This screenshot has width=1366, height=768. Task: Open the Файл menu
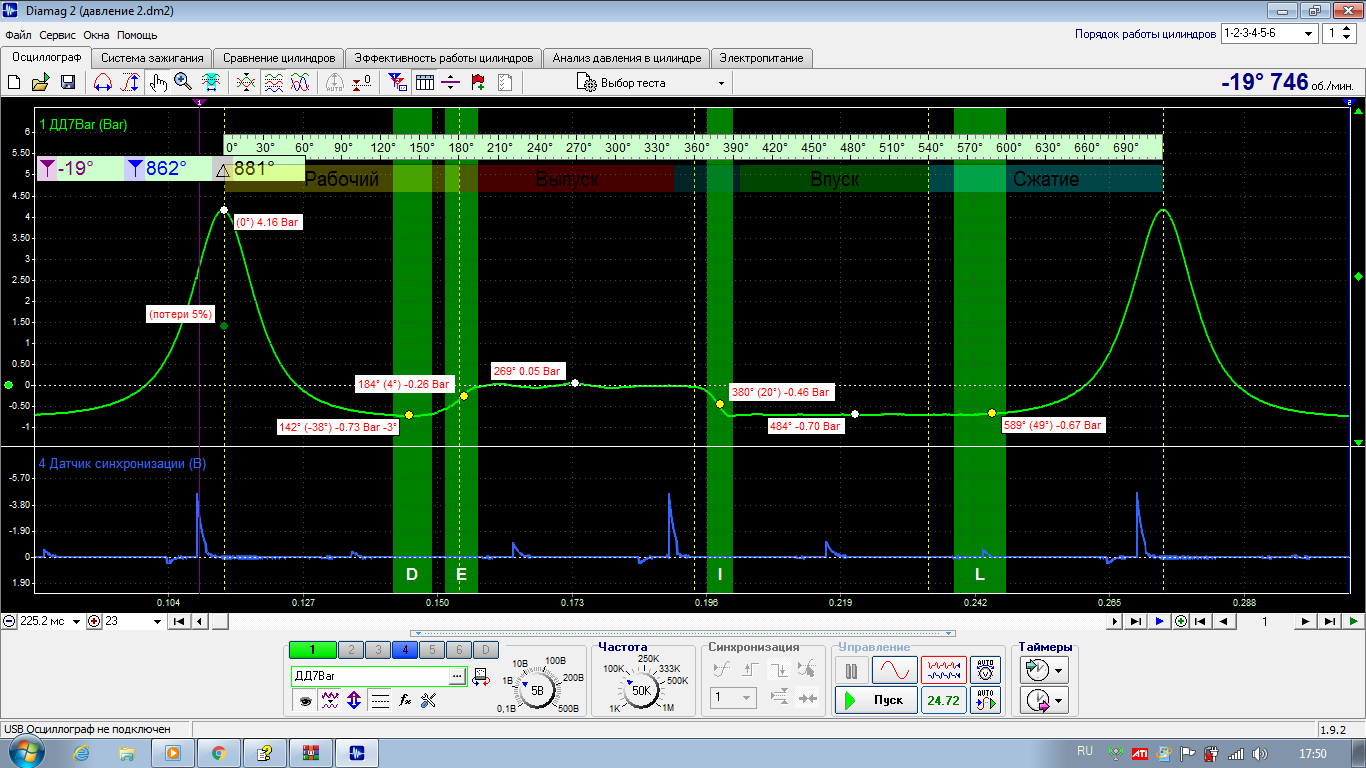(18, 34)
